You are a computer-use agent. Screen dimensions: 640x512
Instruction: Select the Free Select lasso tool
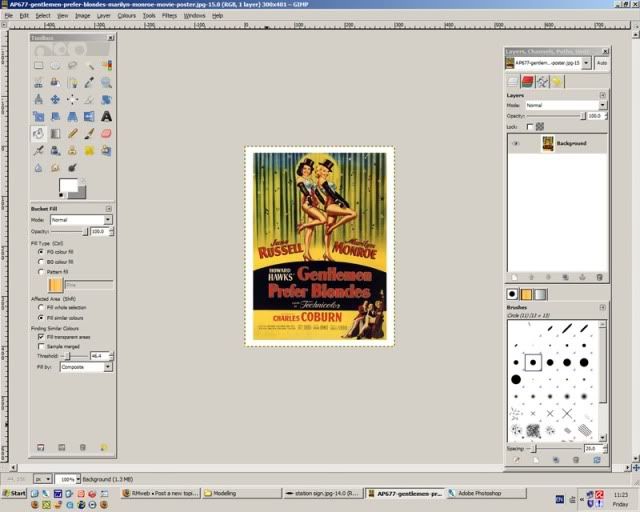point(72,65)
